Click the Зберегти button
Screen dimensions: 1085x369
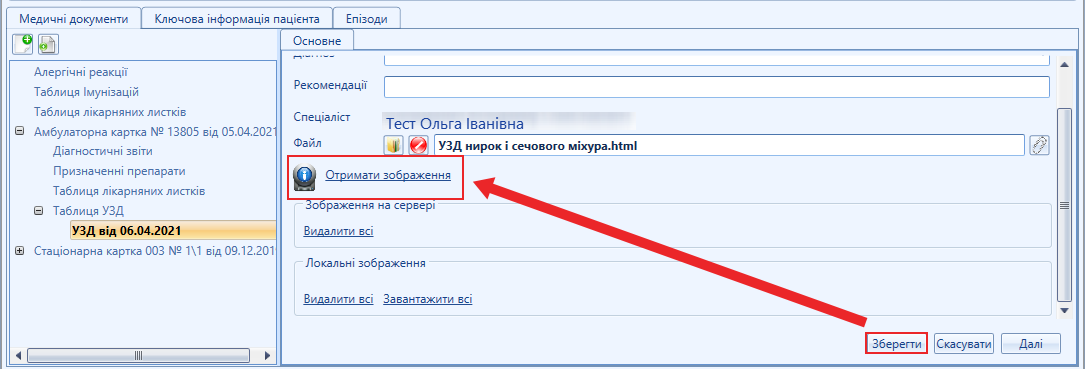coord(896,343)
